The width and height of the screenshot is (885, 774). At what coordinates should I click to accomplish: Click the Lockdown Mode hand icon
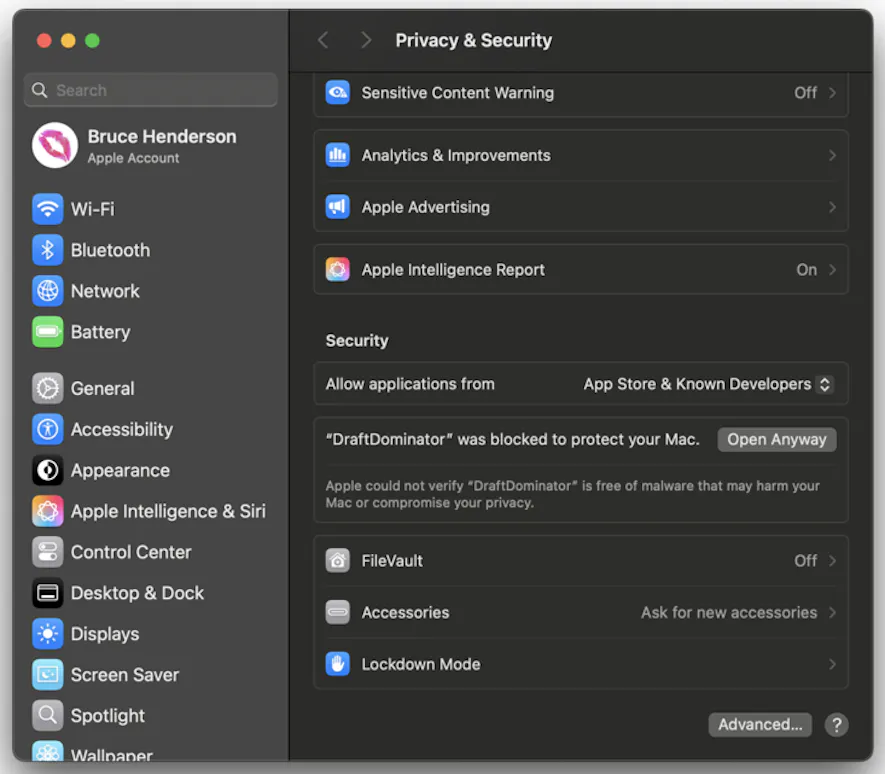click(x=338, y=664)
